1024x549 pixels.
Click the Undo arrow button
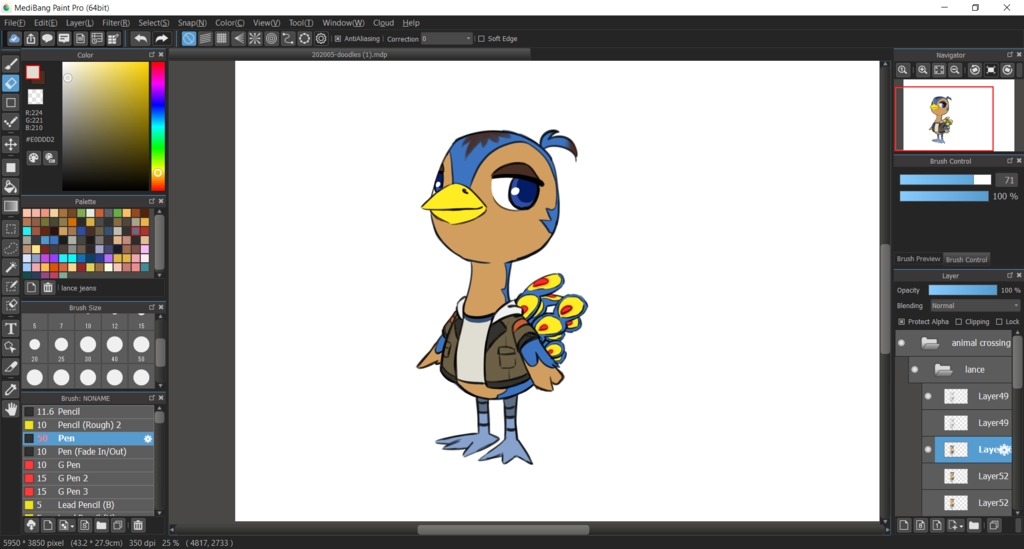(x=140, y=39)
